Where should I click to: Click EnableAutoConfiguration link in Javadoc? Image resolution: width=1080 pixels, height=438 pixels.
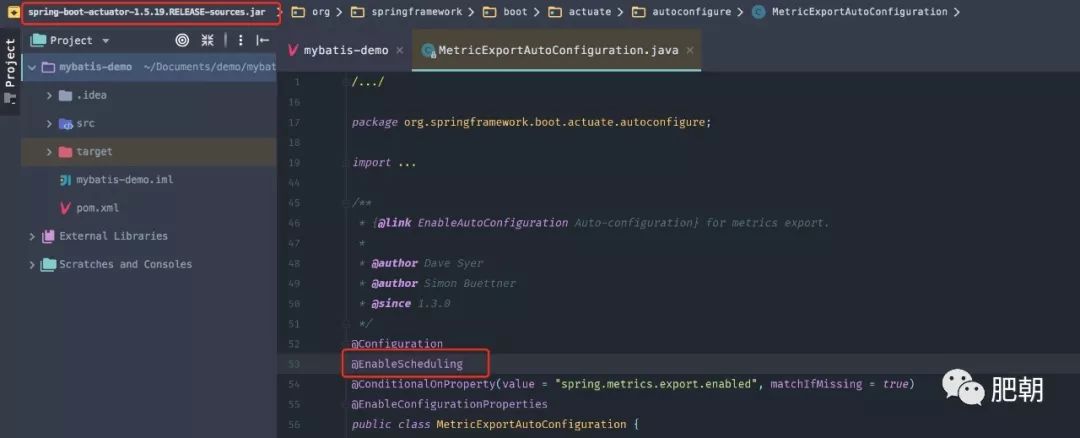[x=493, y=223]
